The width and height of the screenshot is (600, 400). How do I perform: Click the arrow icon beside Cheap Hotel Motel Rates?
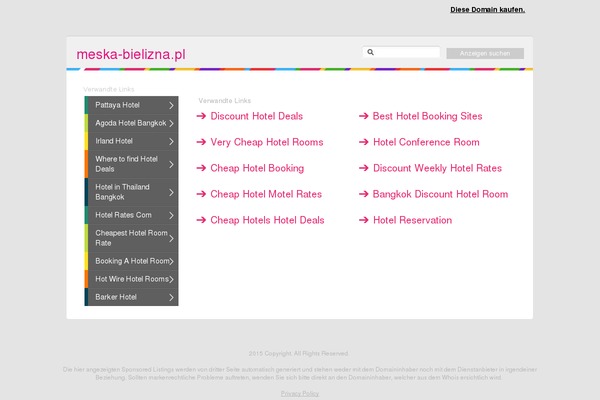[x=201, y=194]
